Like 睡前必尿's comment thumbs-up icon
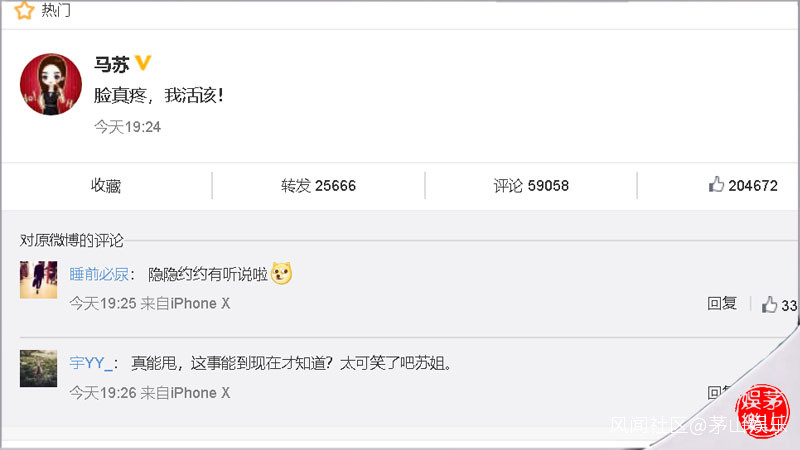The height and width of the screenshot is (450, 800). pos(769,305)
